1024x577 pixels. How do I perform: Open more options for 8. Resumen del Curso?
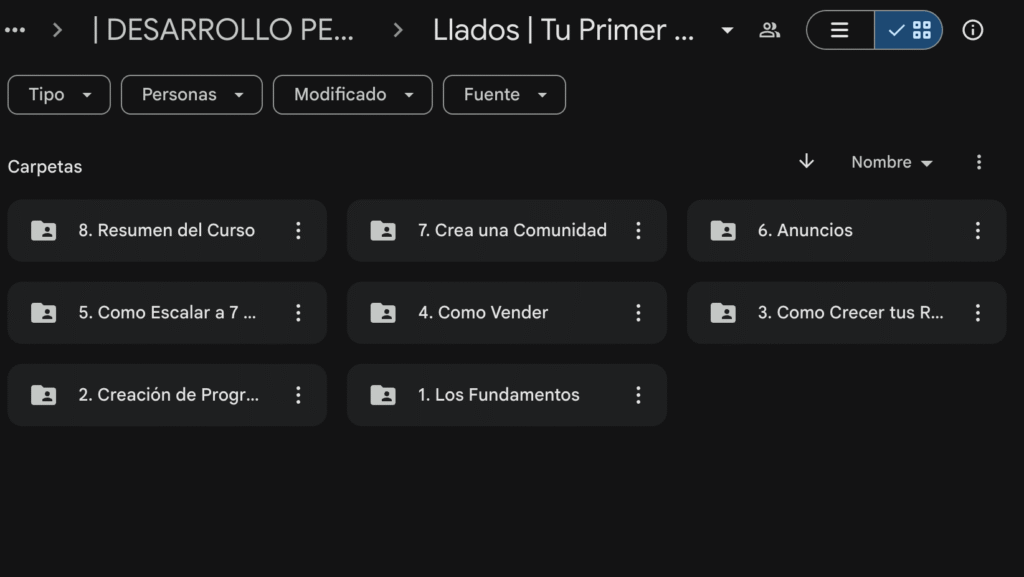pos(298,231)
